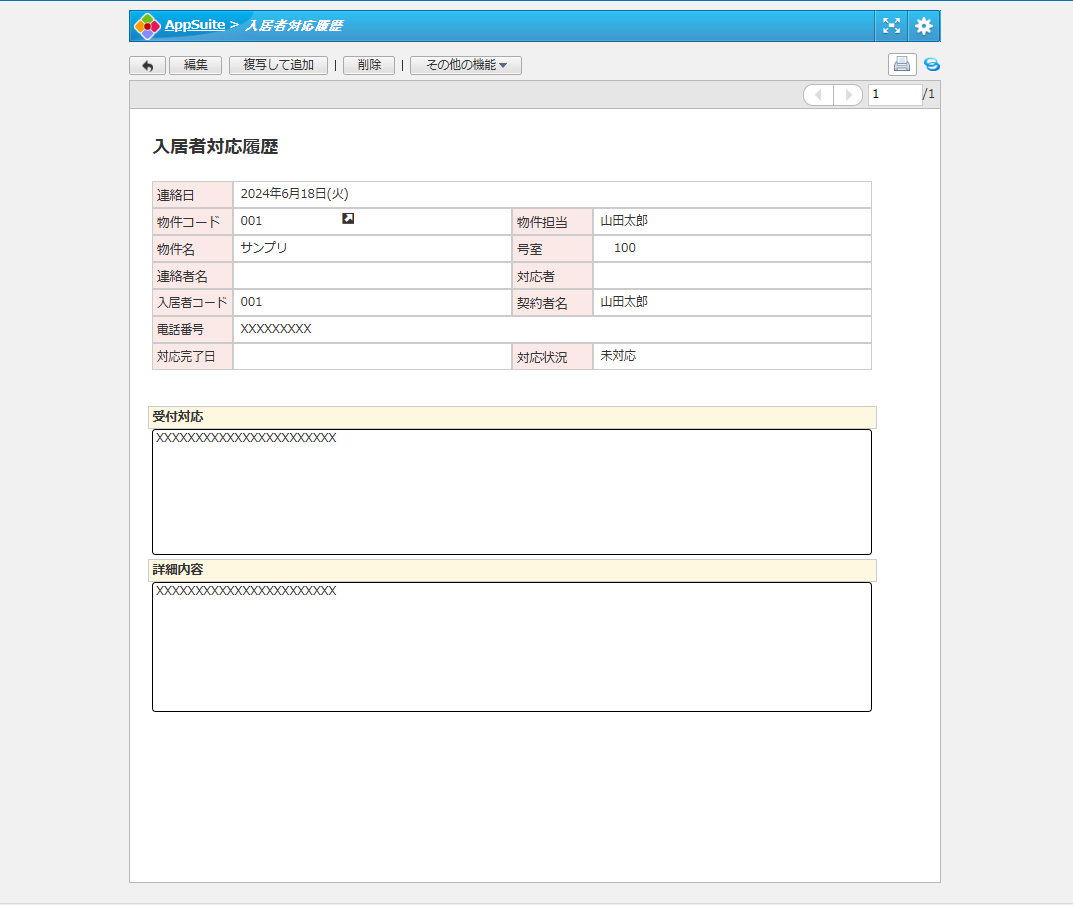Open settings with the gear icon
This screenshot has height=905, width=1073.
924,26
